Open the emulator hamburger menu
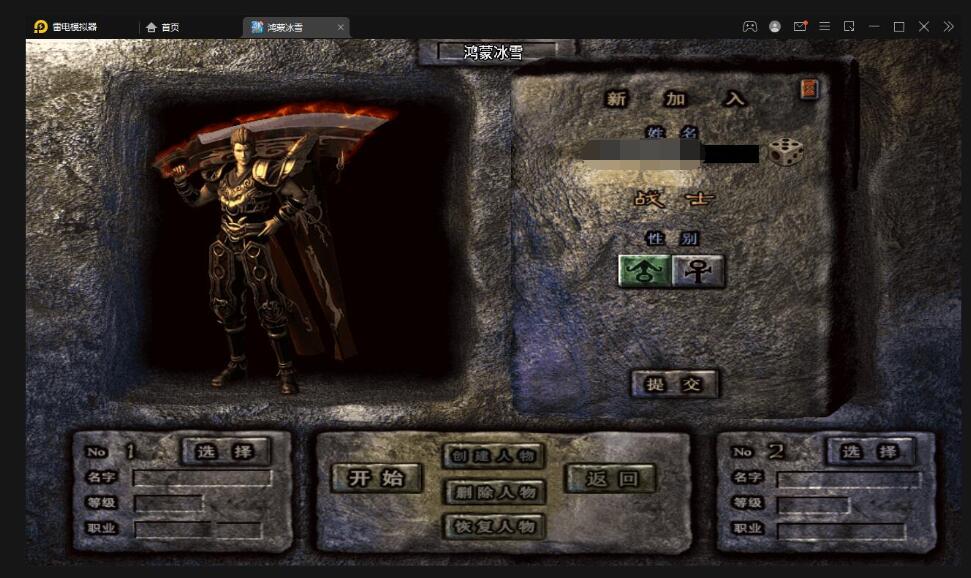 pyautogui.click(x=825, y=27)
